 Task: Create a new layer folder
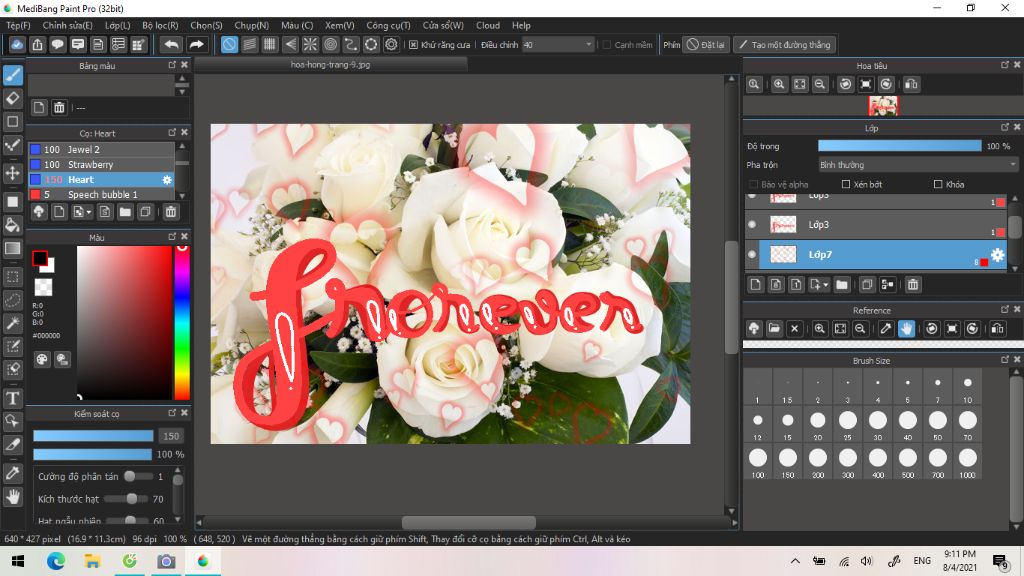842,285
